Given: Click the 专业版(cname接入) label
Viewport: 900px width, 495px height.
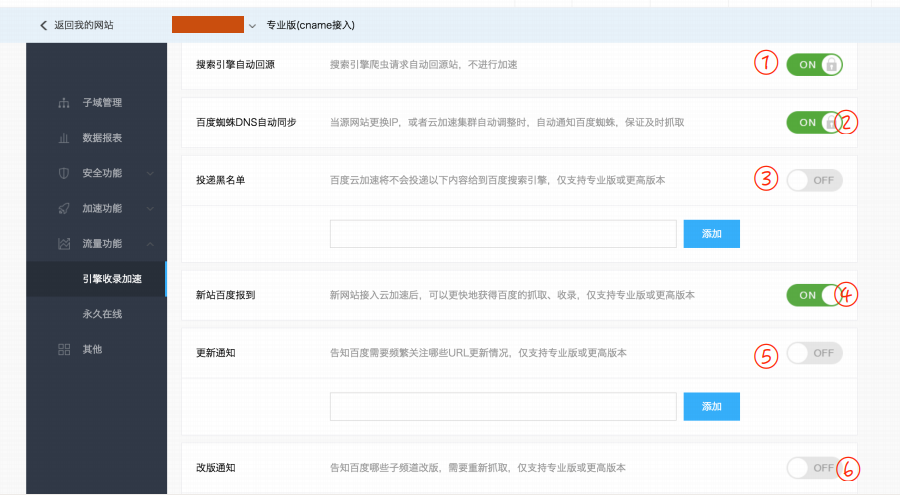Looking at the screenshot, I should pos(311,25).
